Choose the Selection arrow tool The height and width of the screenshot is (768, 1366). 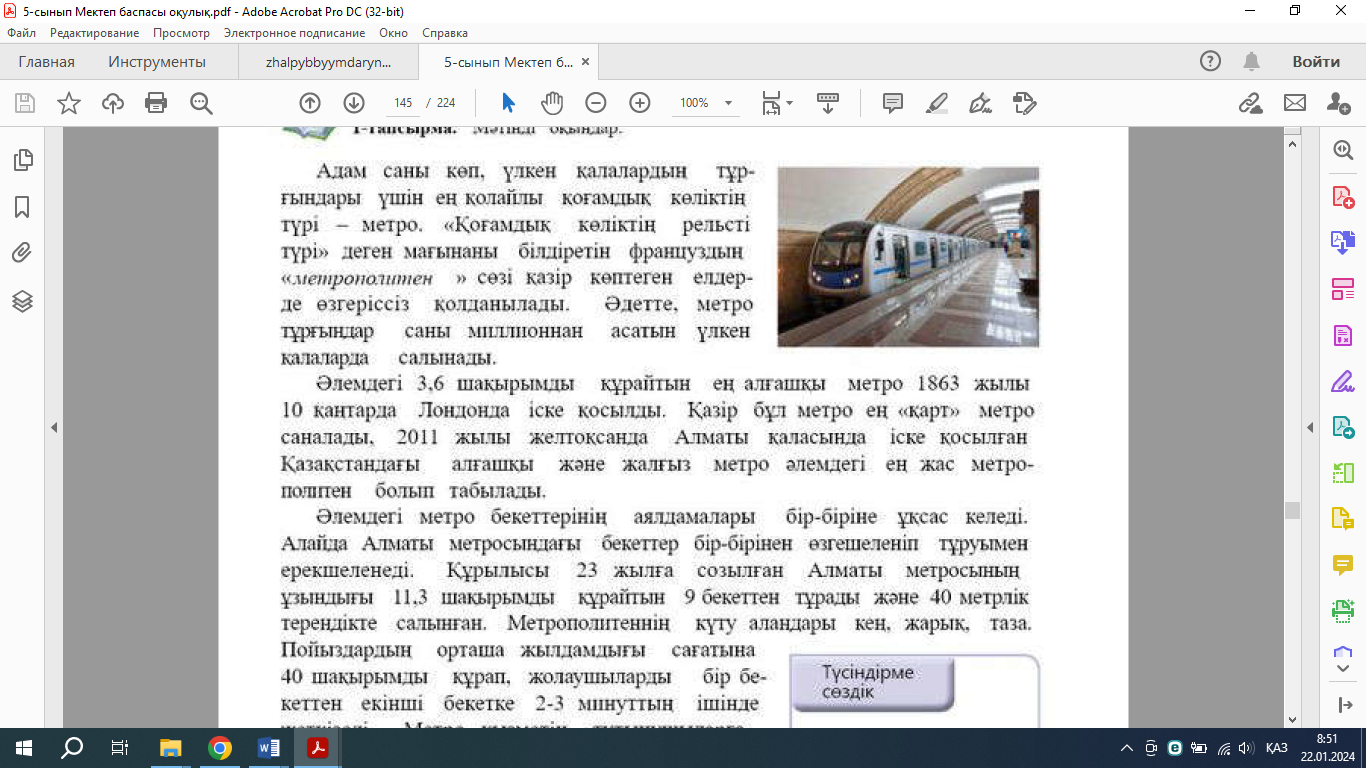(508, 103)
